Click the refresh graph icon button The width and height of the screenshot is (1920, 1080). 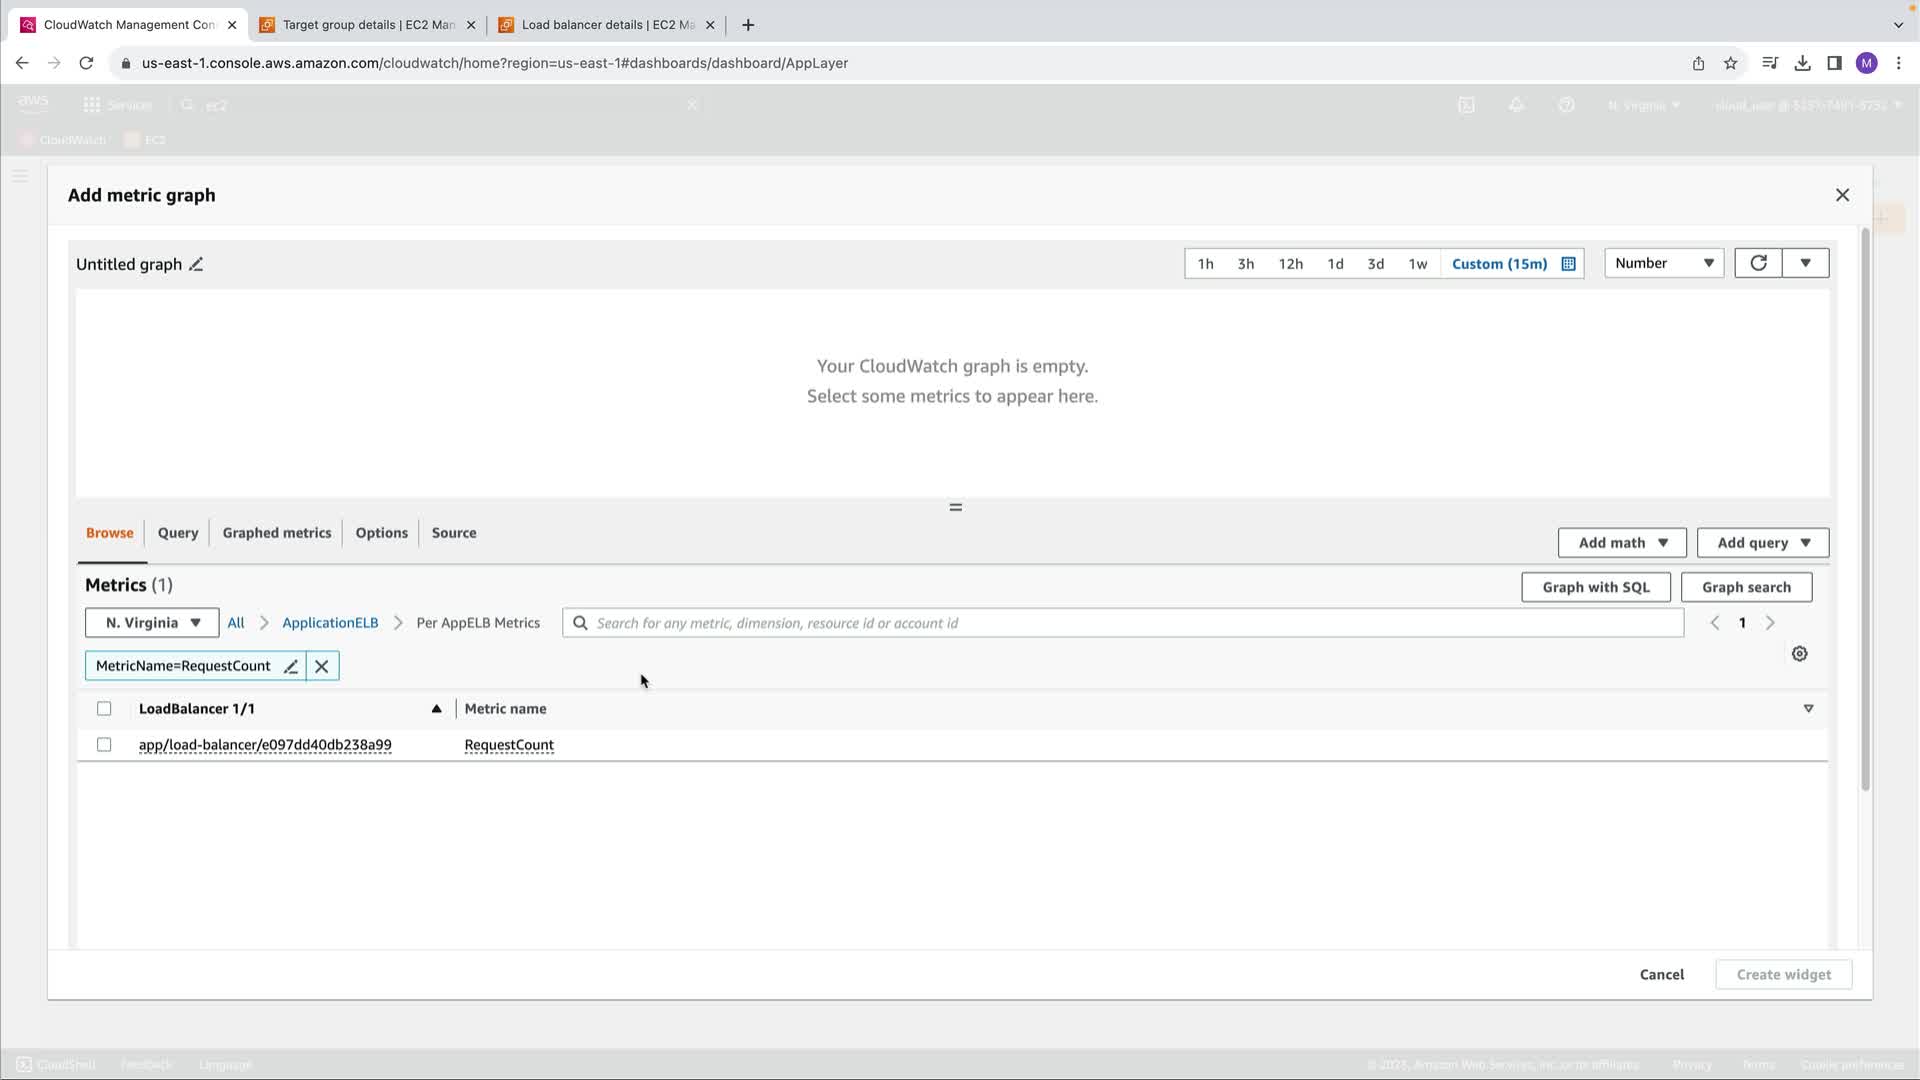click(x=1758, y=263)
